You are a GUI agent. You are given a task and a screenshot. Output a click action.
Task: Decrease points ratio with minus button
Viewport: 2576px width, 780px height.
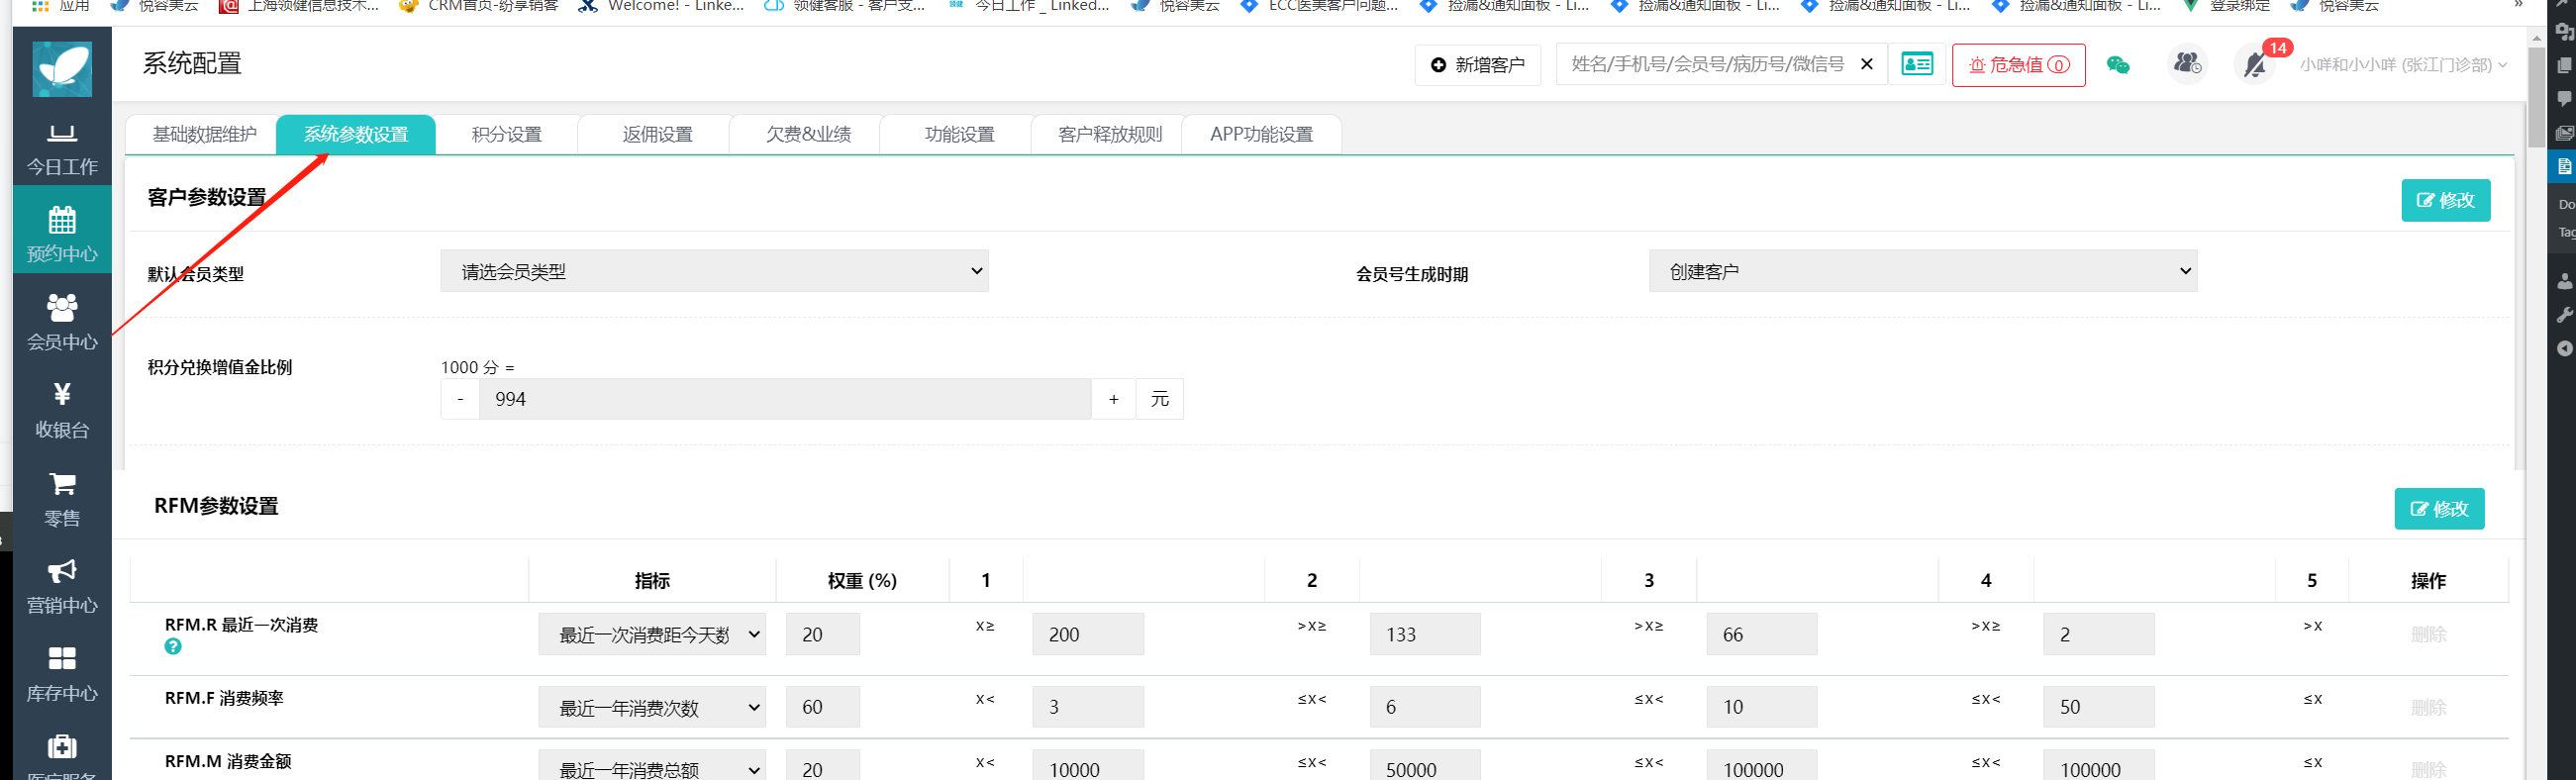(x=460, y=399)
